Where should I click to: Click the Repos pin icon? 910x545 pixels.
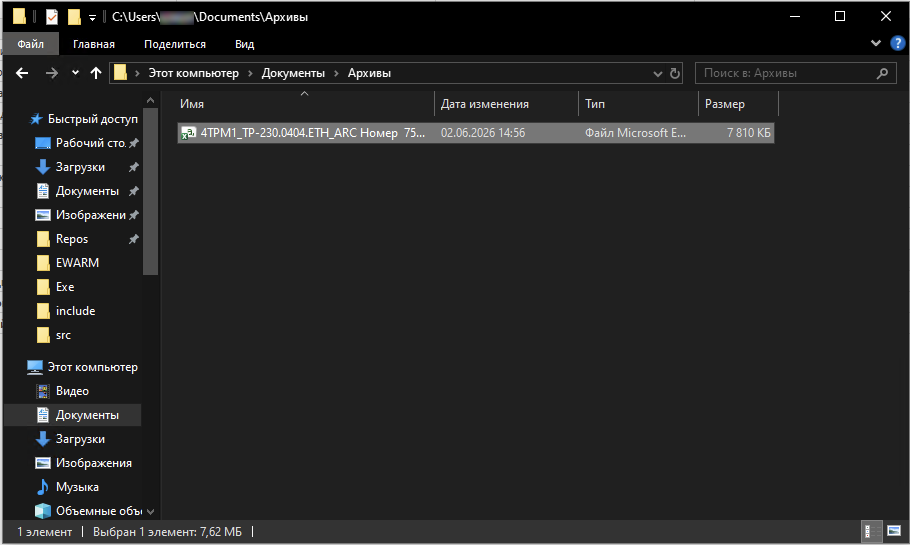click(x=133, y=239)
